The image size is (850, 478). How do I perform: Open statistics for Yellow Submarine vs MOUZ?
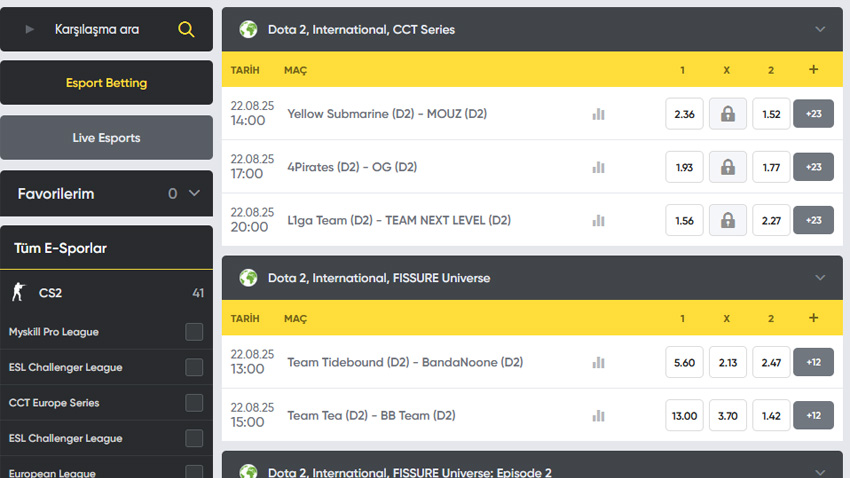598,114
